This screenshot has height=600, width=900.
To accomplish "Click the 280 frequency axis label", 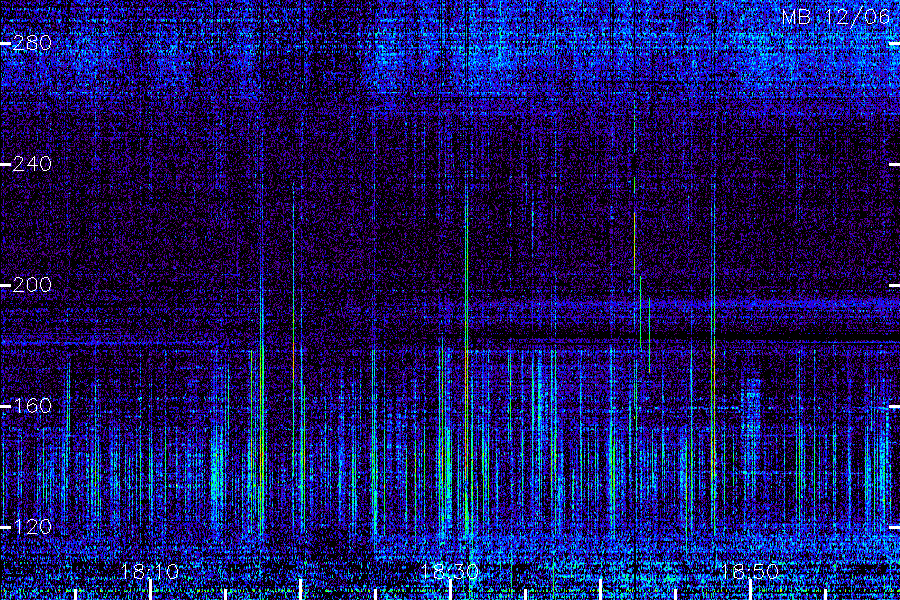I will (x=32, y=43).
